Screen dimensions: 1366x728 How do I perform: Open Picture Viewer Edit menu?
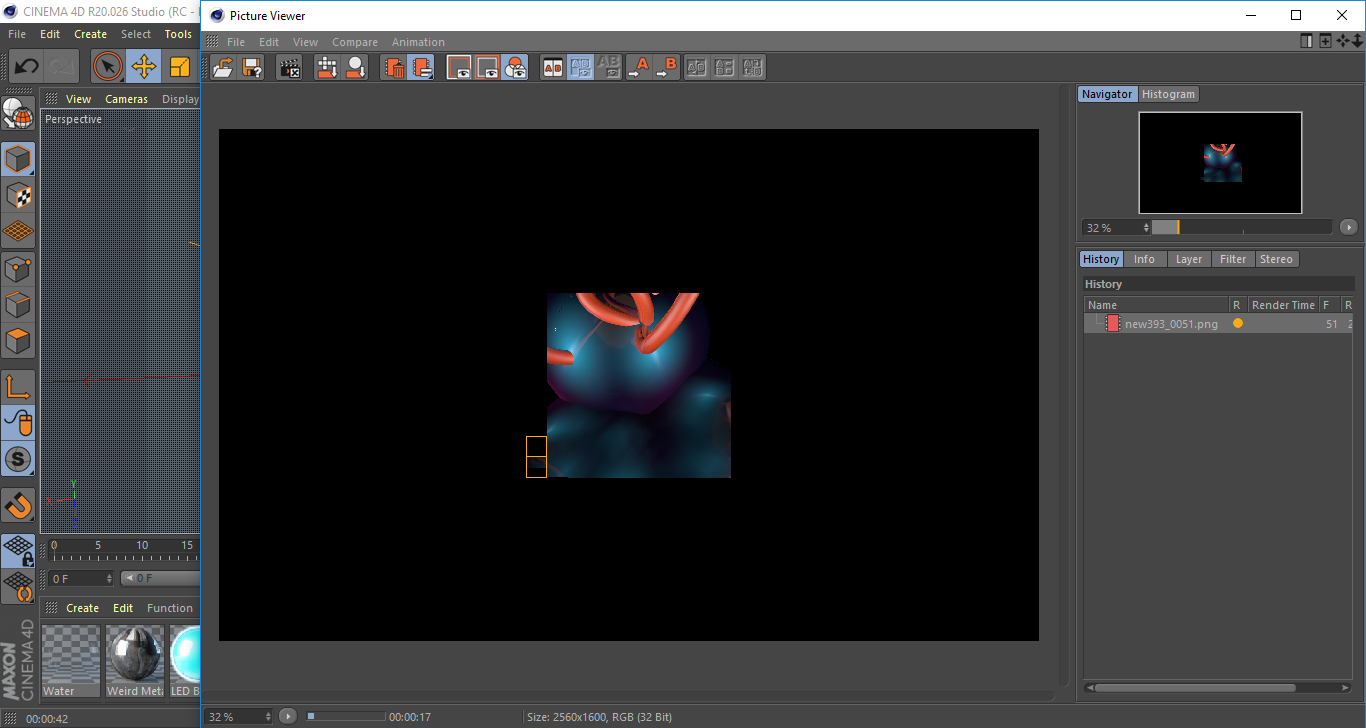click(269, 42)
